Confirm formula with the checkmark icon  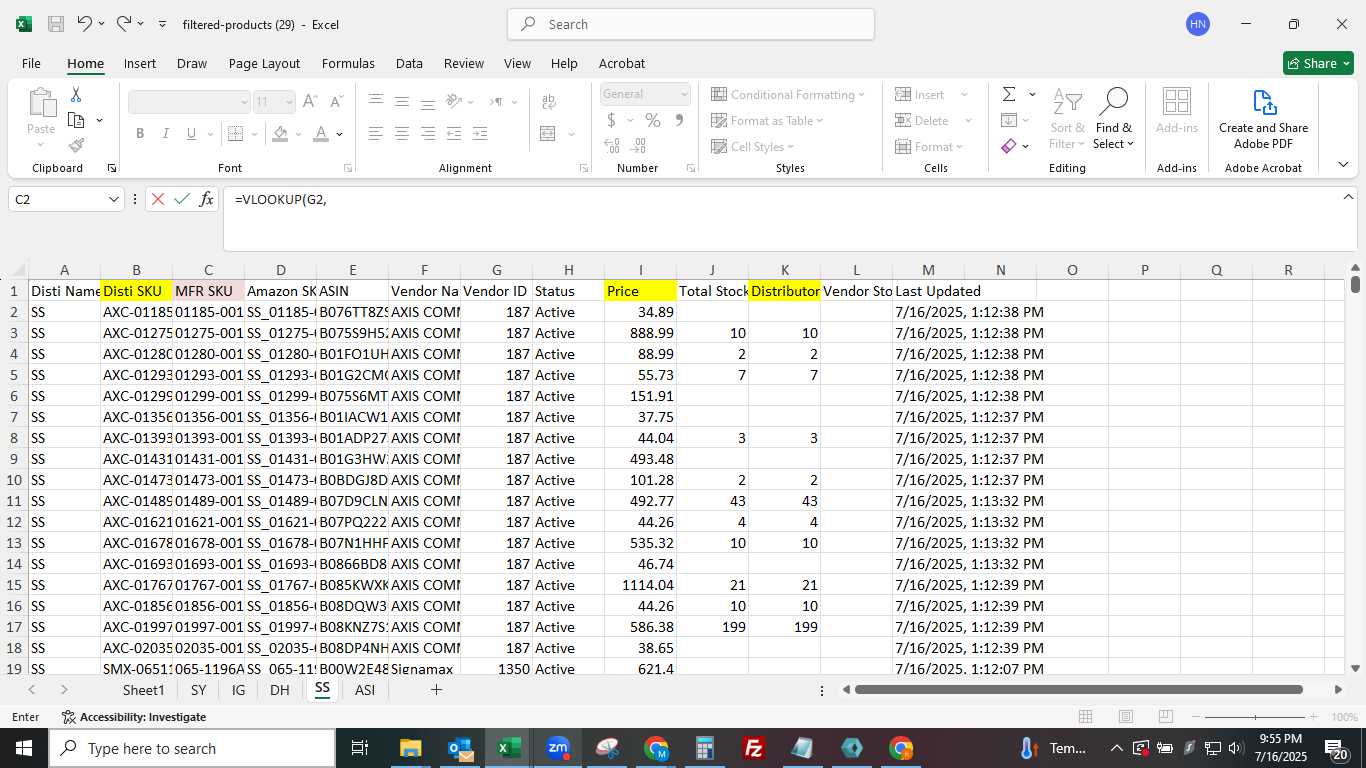(181, 199)
